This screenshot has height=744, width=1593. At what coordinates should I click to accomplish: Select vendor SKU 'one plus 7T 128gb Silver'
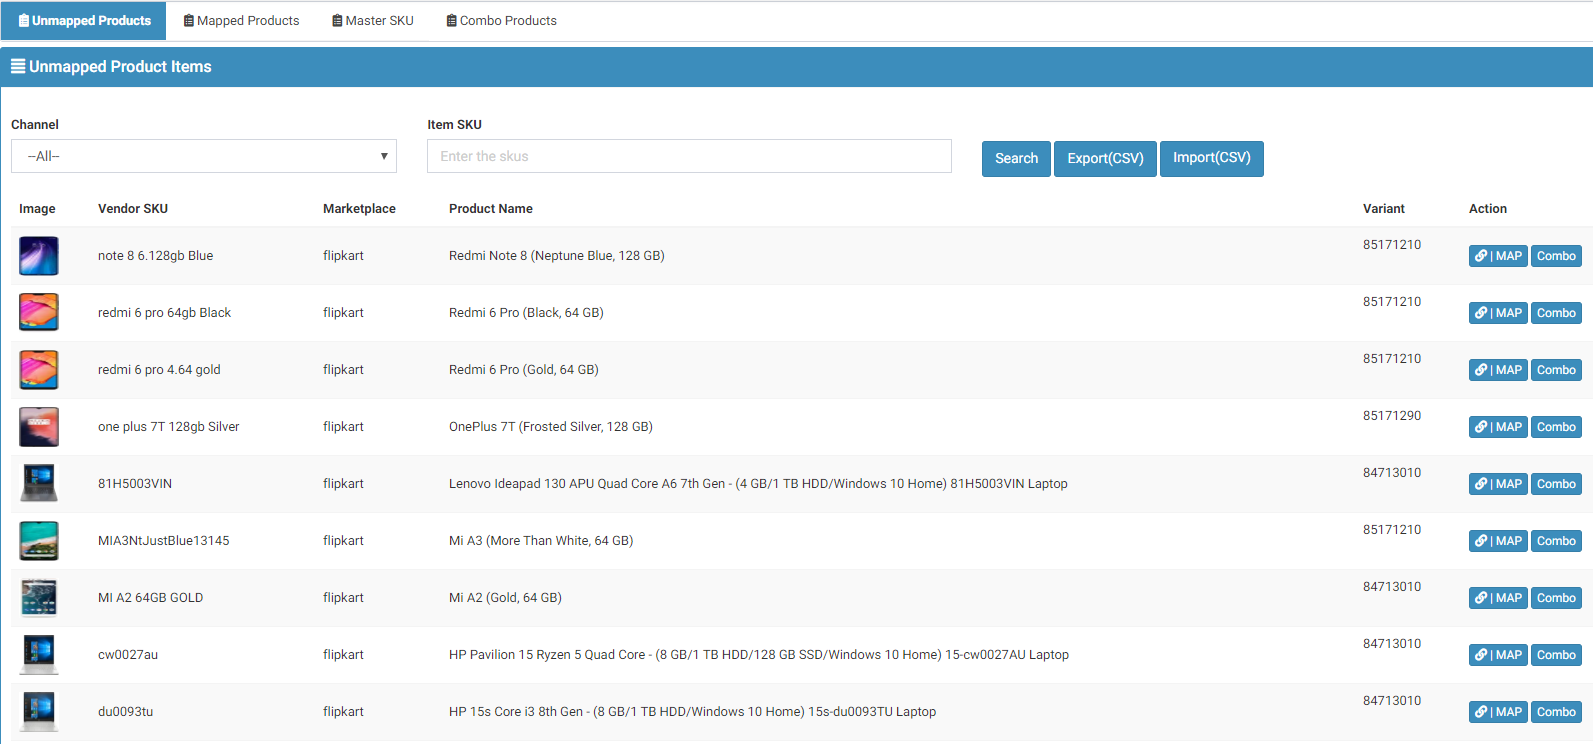point(169,427)
